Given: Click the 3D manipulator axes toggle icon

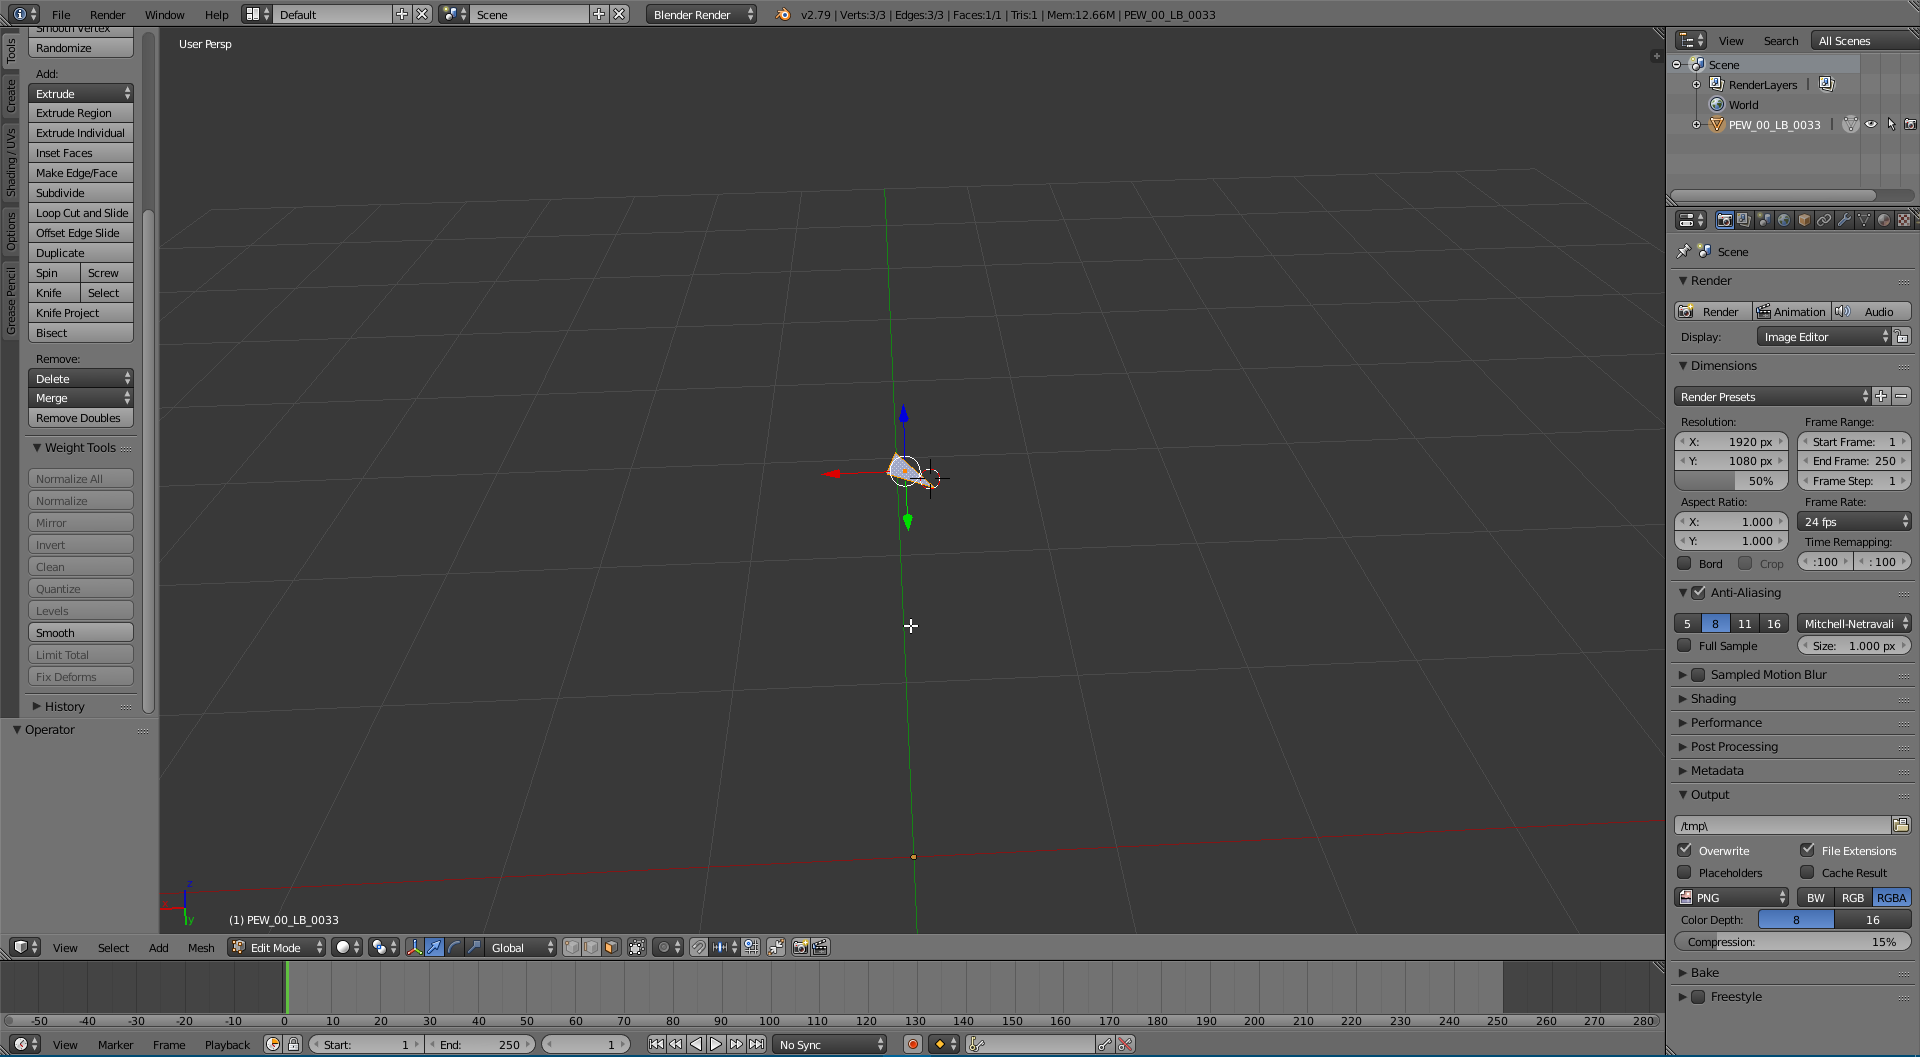Looking at the screenshot, I should (414, 947).
